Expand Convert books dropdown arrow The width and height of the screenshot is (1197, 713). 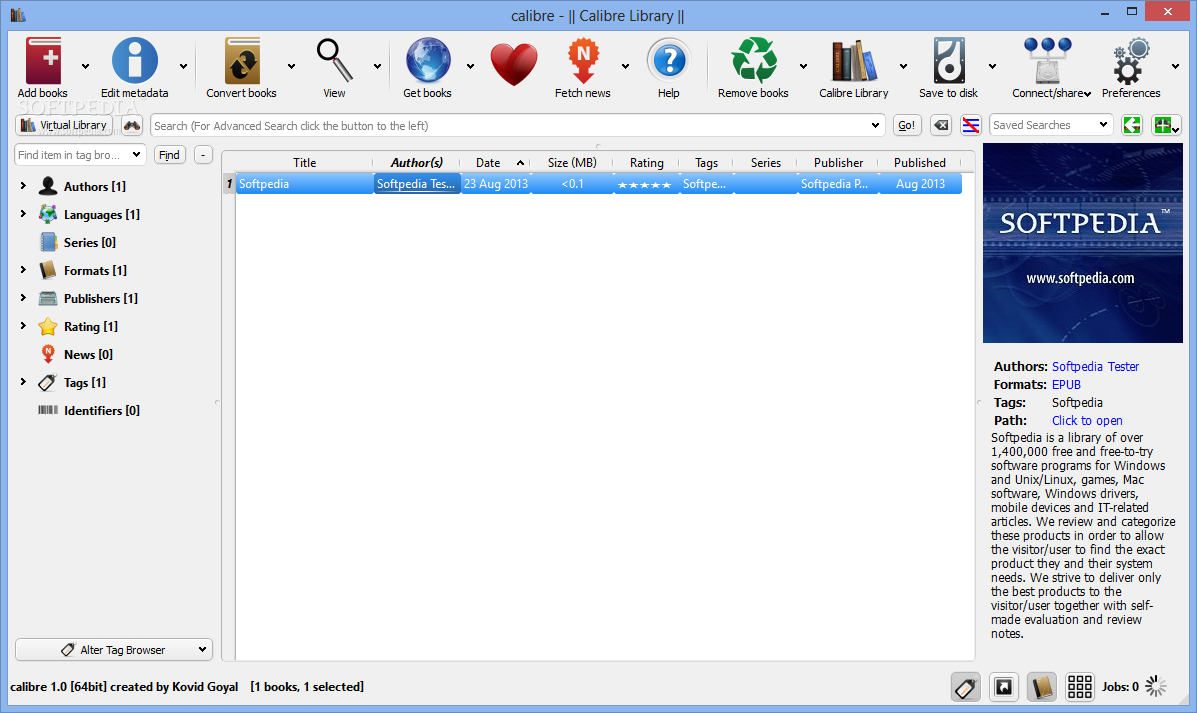click(x=291, y=66)
